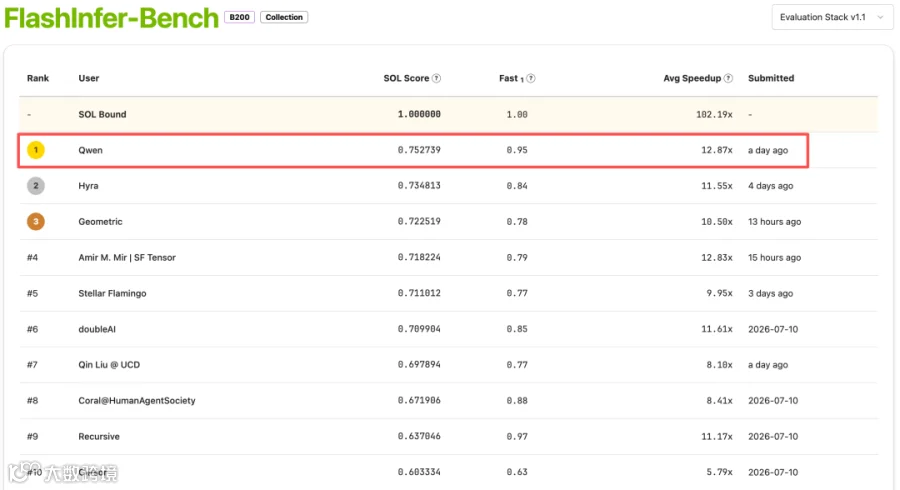The height and width of the screenshot is (490, 900).
Task: Click SOL score 0.709904
Action: (419, 329)
